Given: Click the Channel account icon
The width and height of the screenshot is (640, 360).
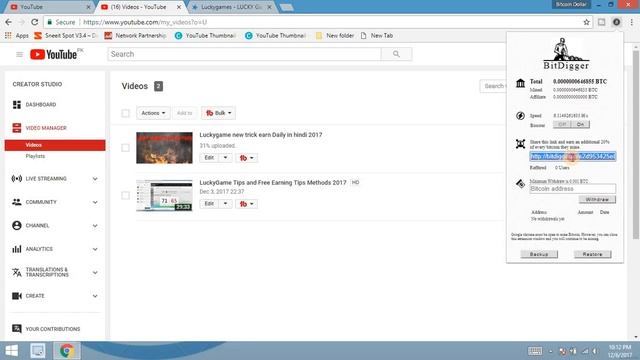Looking at the screenshot, I should 17,226.
